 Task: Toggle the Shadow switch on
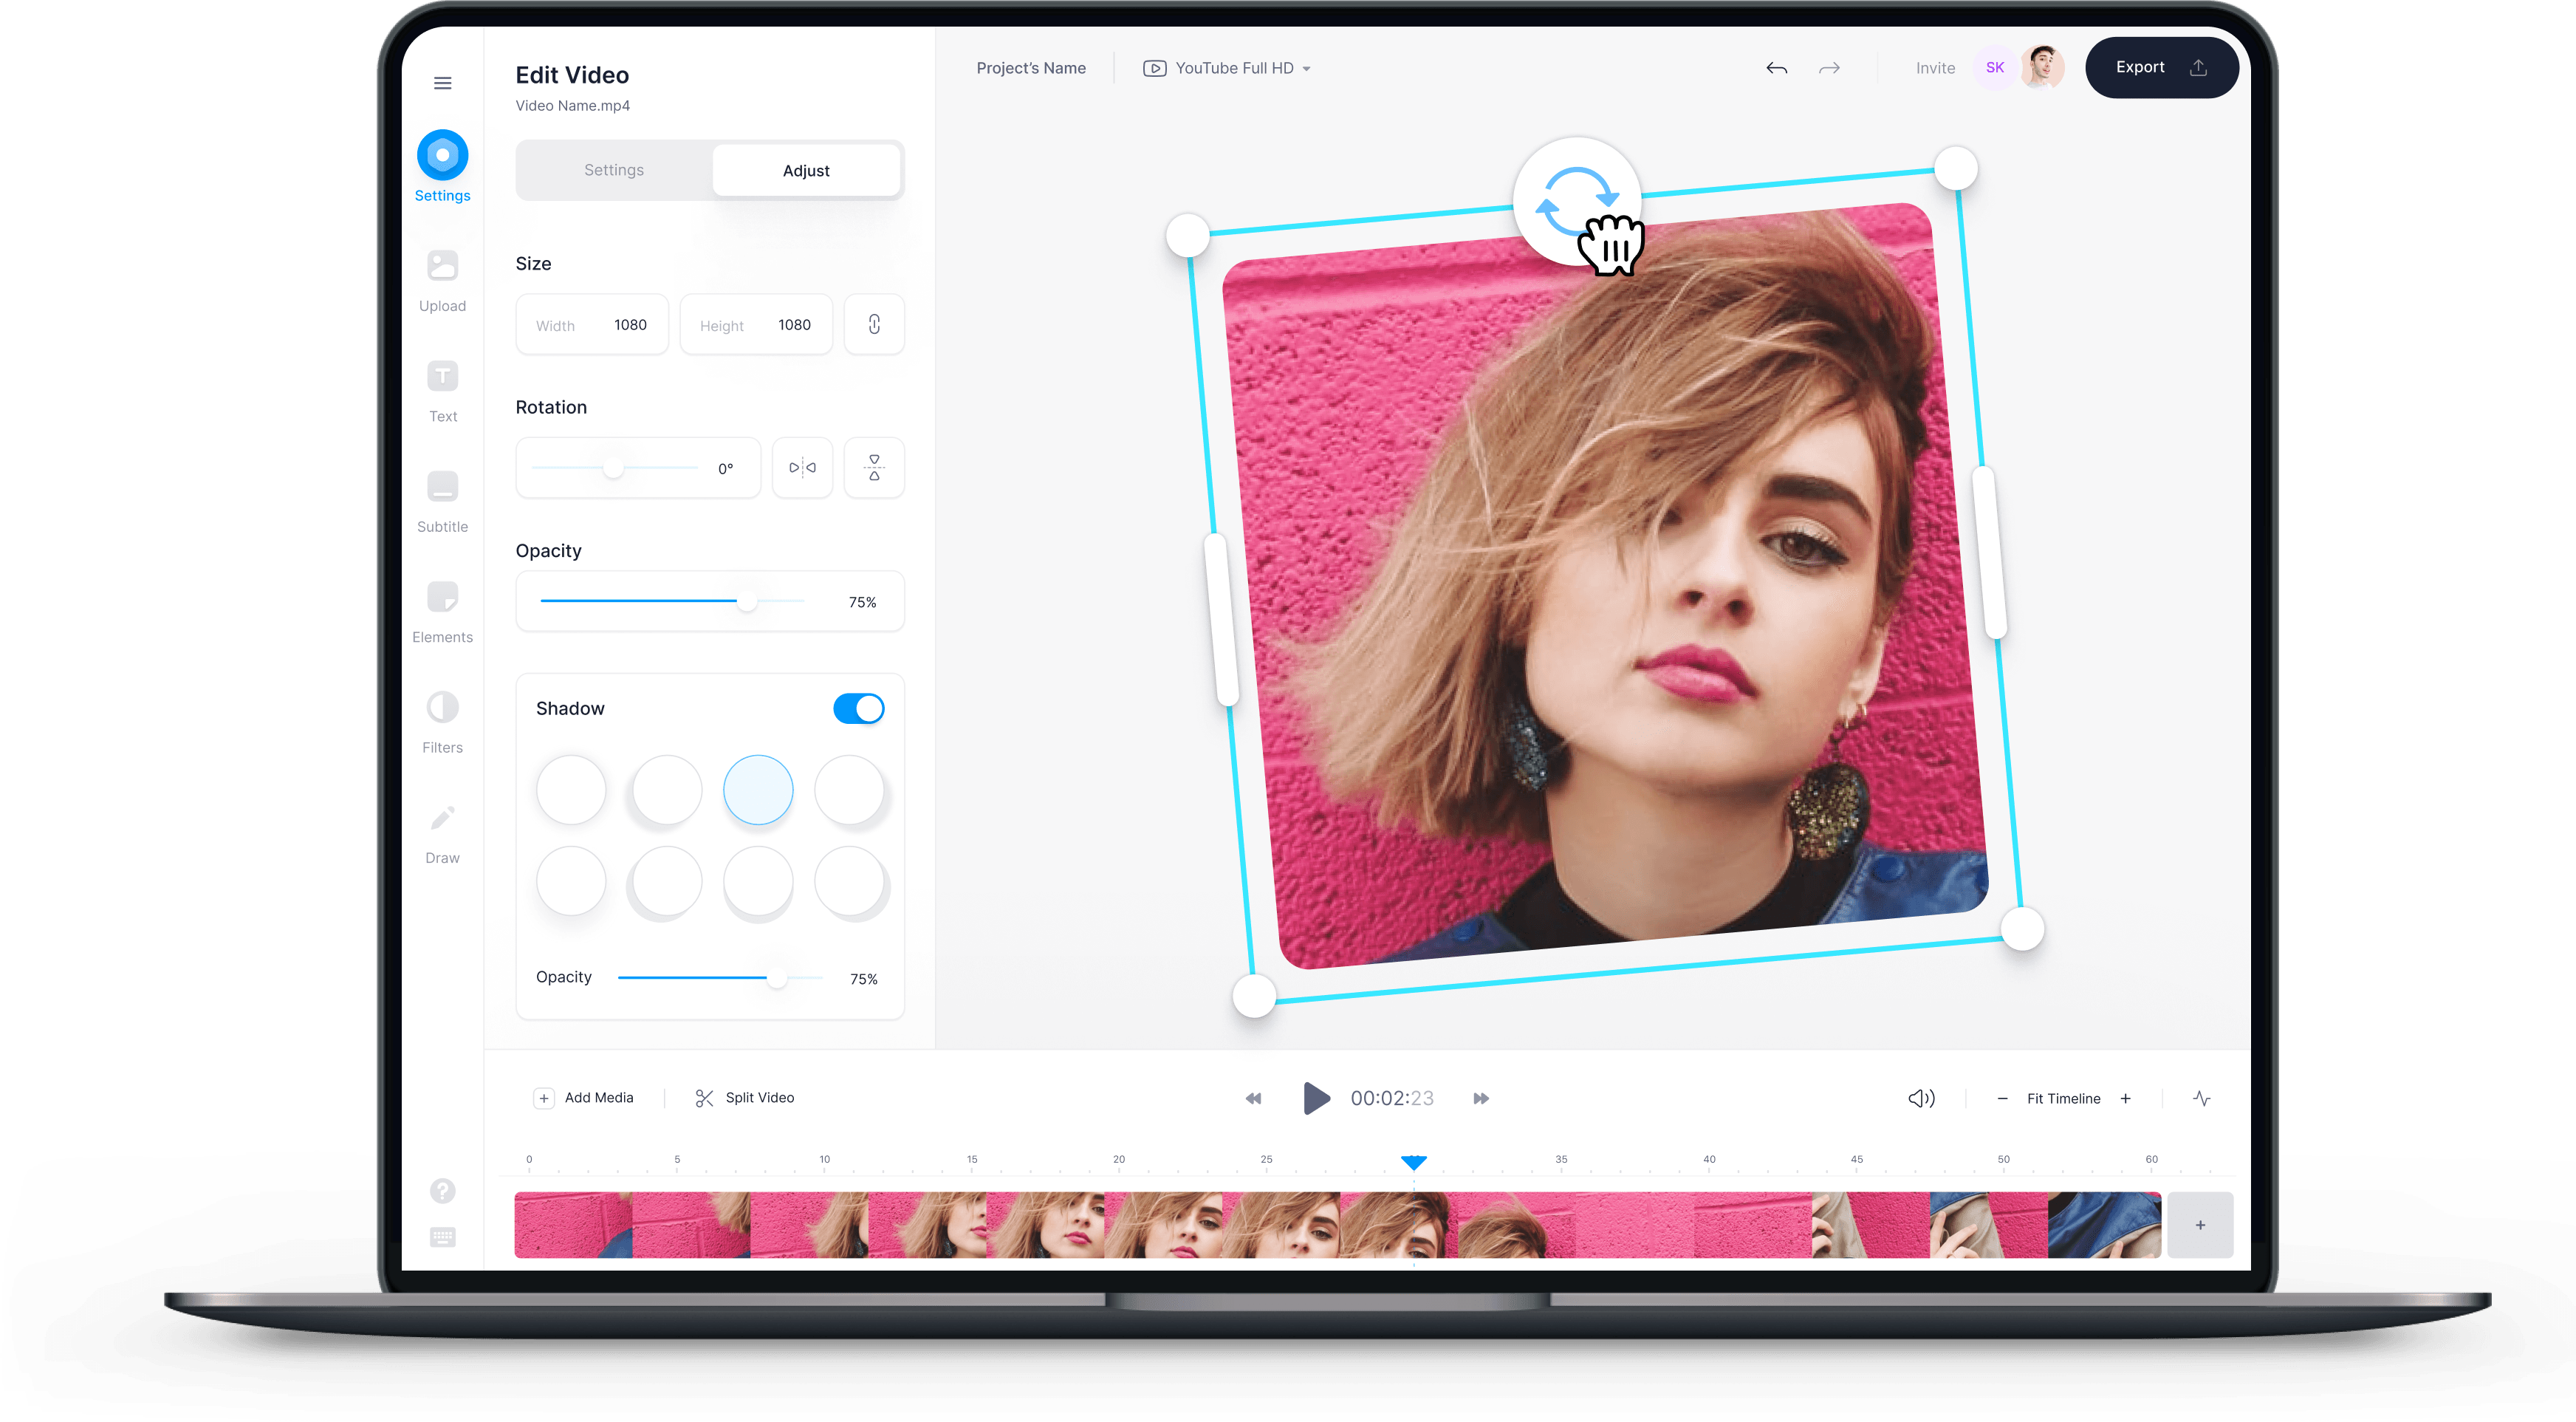point(856,708)
